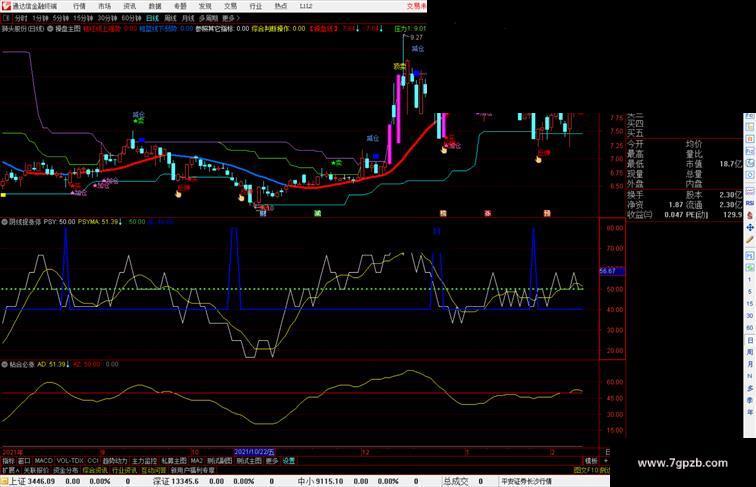Expand the 扩展 panel arrow
The height and width of the screenshot is (487, 756).
(x=10, y=470)
